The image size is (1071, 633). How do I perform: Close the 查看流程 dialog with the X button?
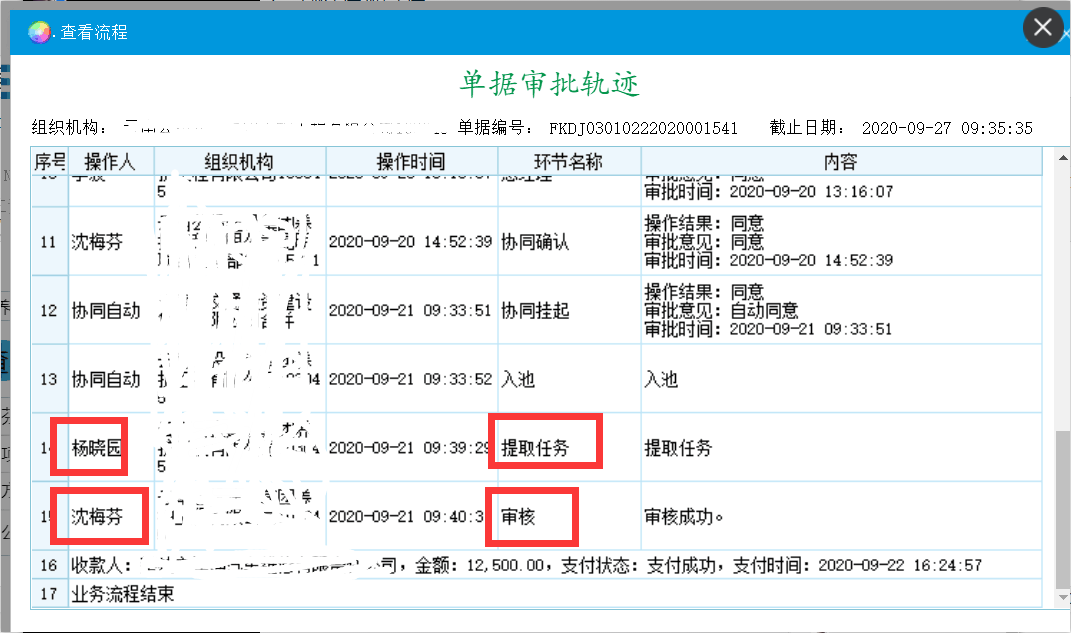(1042, 28)
